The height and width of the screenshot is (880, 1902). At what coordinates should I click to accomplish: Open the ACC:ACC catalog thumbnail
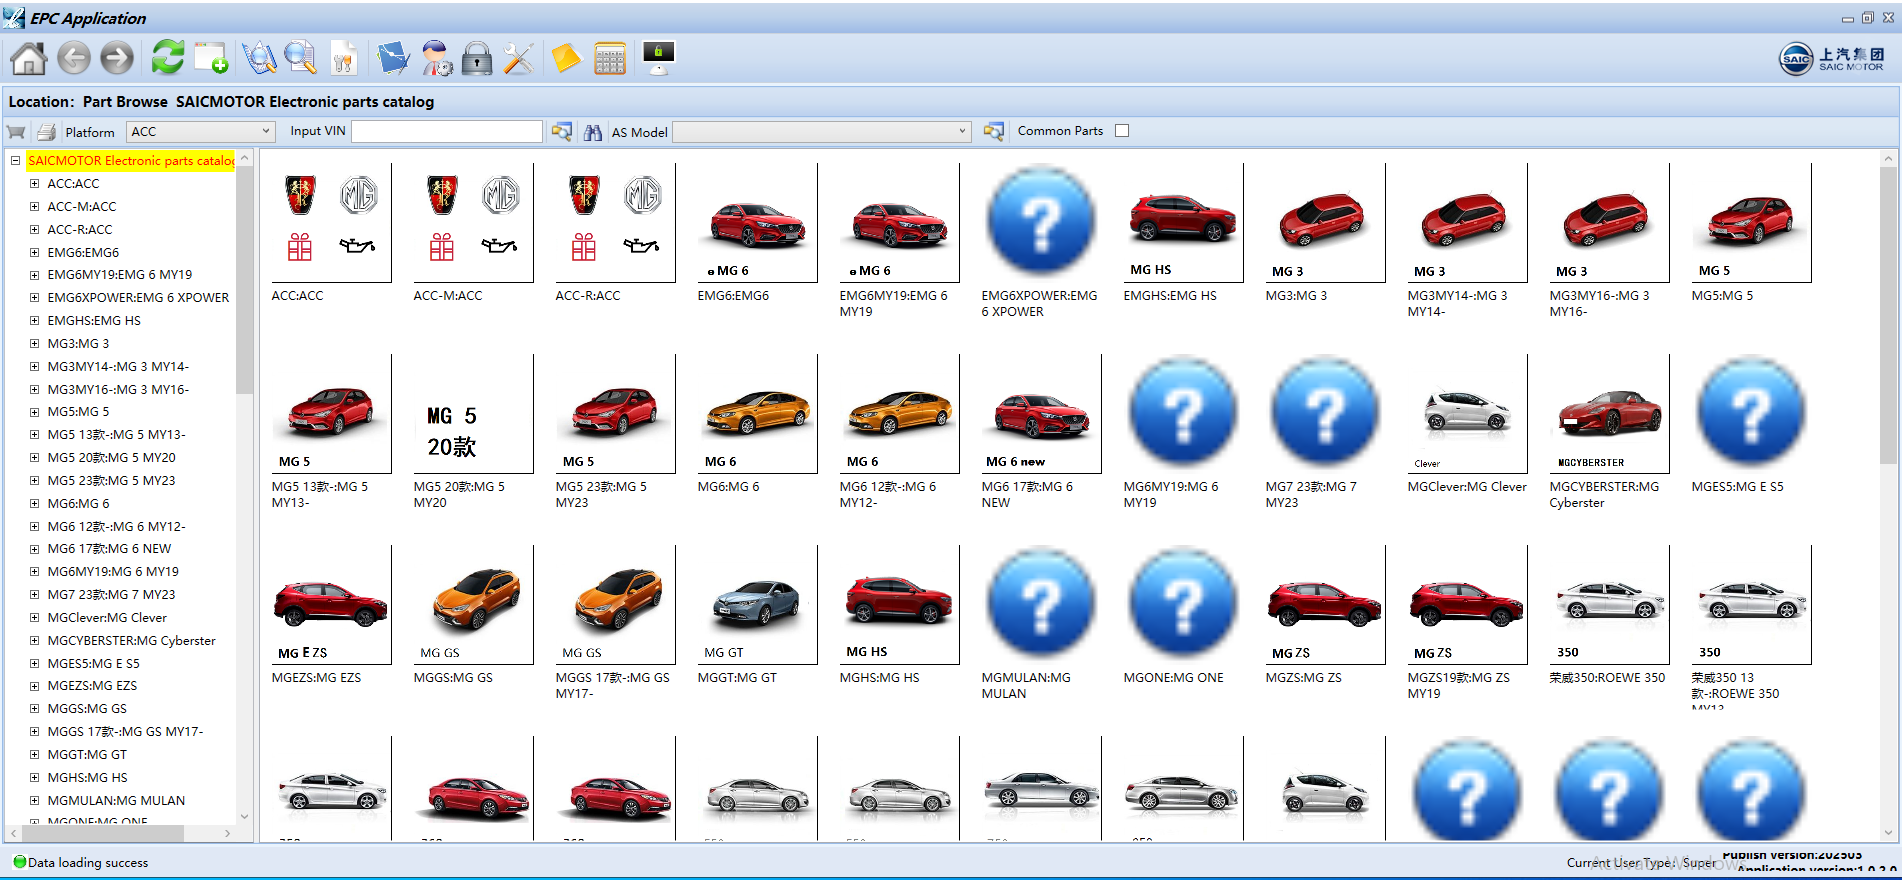(x=331, y=222)
